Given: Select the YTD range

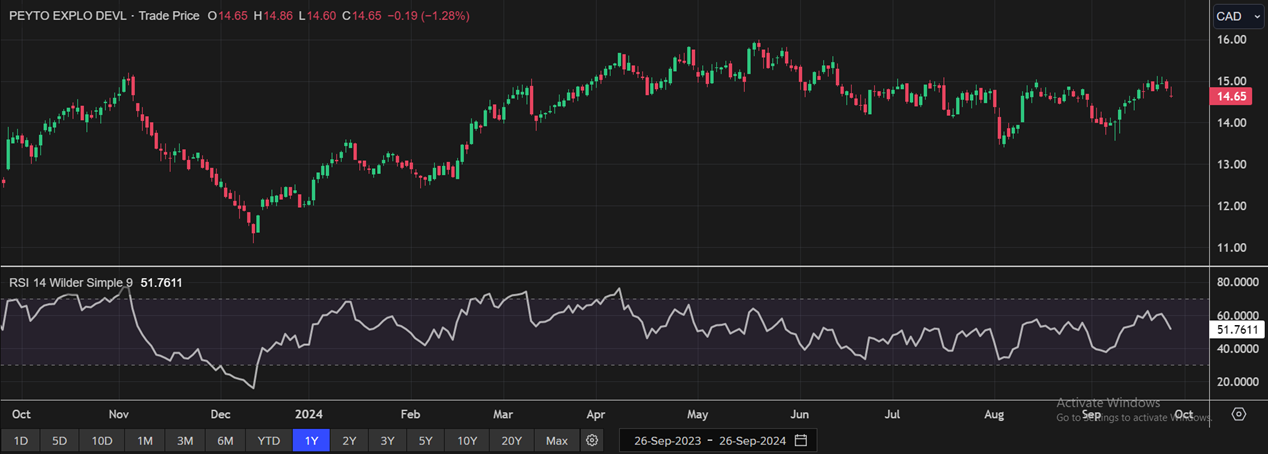Looking at the screenshot, I should [x=268, y=440].
